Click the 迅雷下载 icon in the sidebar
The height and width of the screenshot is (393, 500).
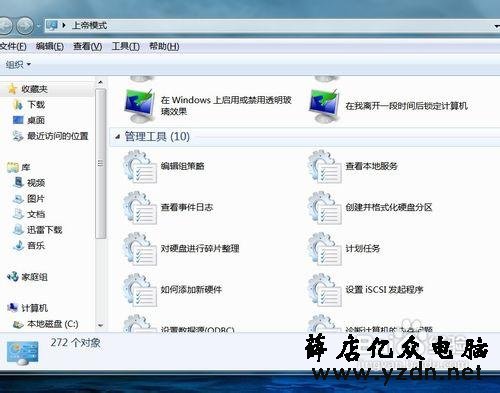pos(18,230)
